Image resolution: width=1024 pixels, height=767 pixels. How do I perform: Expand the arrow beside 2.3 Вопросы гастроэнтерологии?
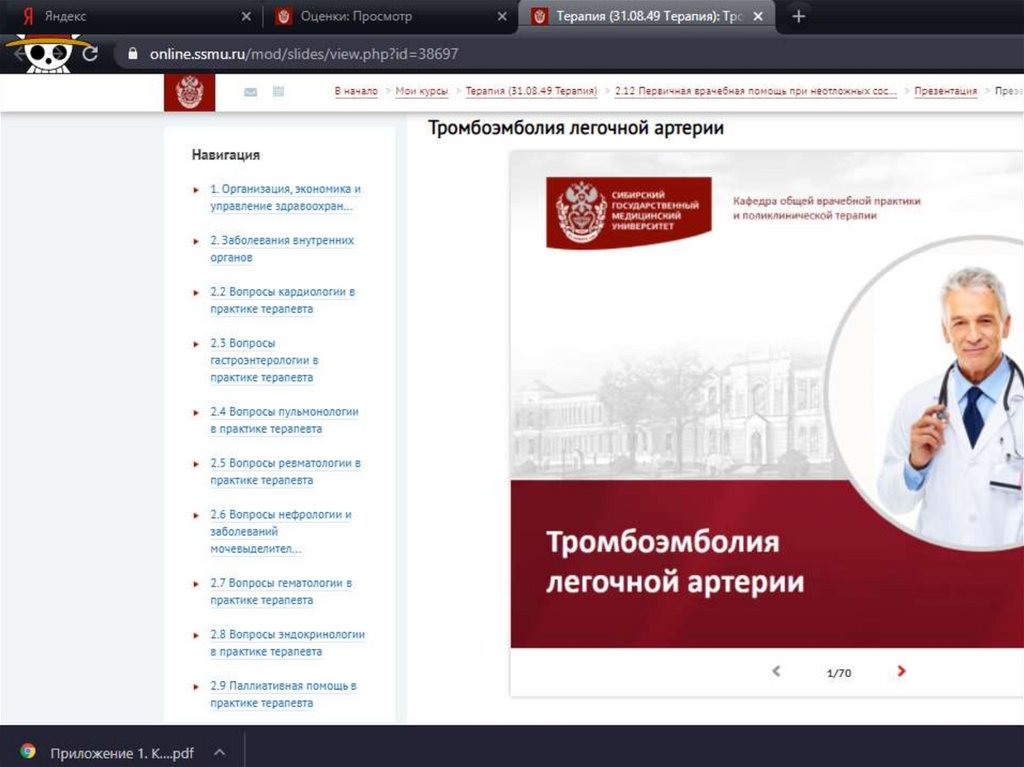[196, 344]
